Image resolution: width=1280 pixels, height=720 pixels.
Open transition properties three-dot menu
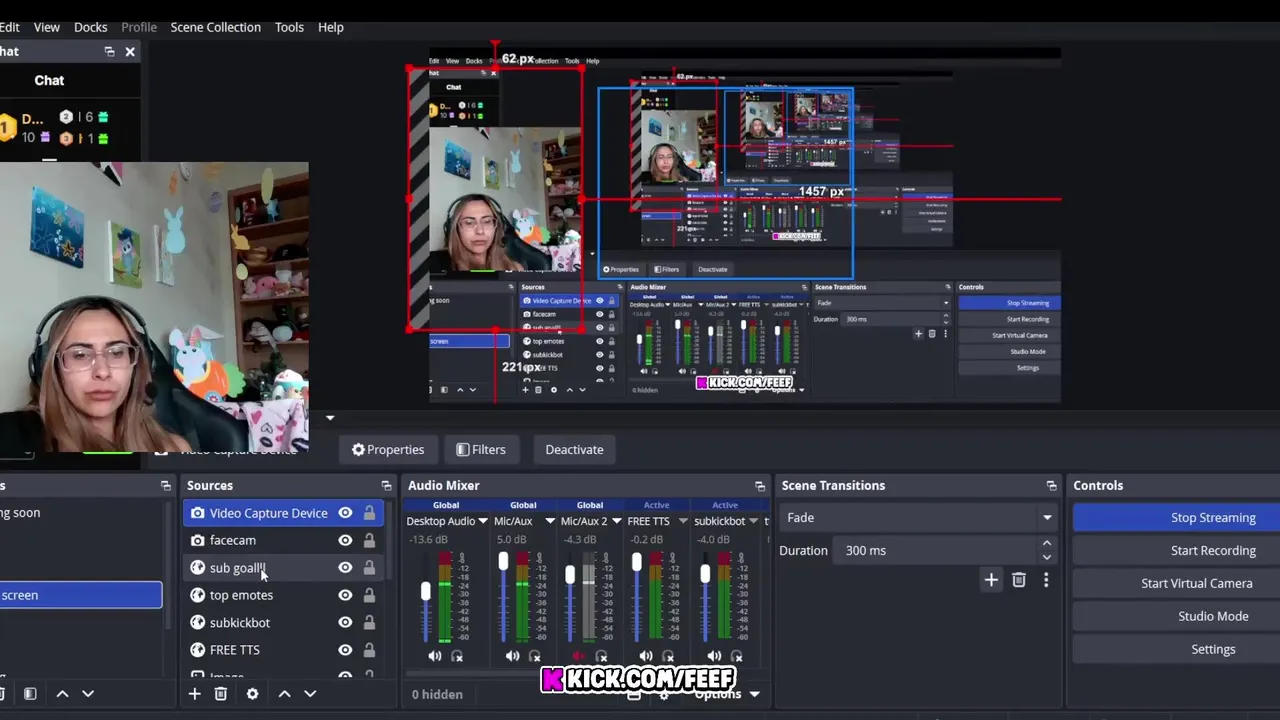(1046, 580)
